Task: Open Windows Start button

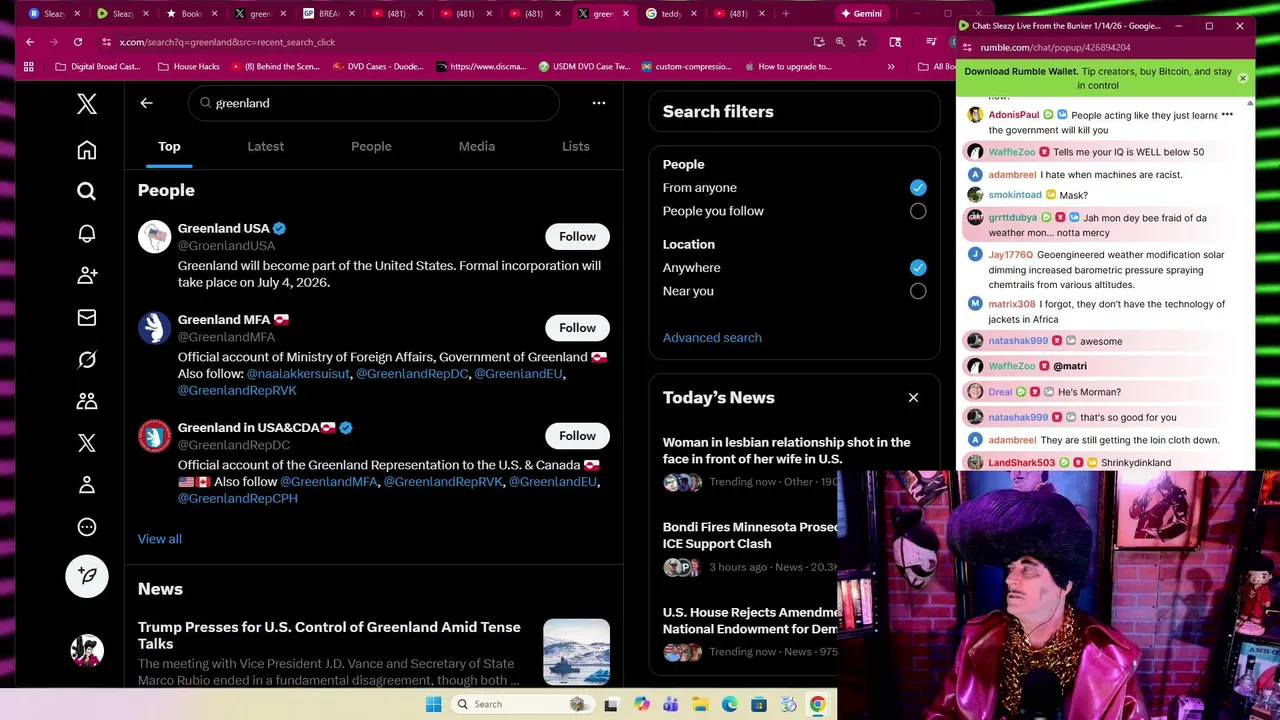Action: pos(433,704)
